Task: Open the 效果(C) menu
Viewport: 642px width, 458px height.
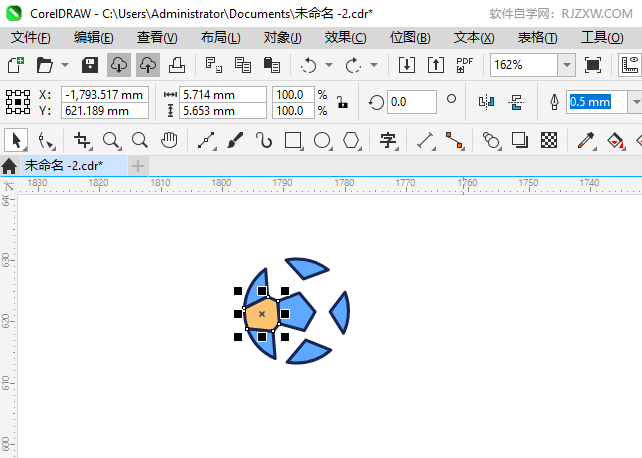Action: (x=346, y=38)
